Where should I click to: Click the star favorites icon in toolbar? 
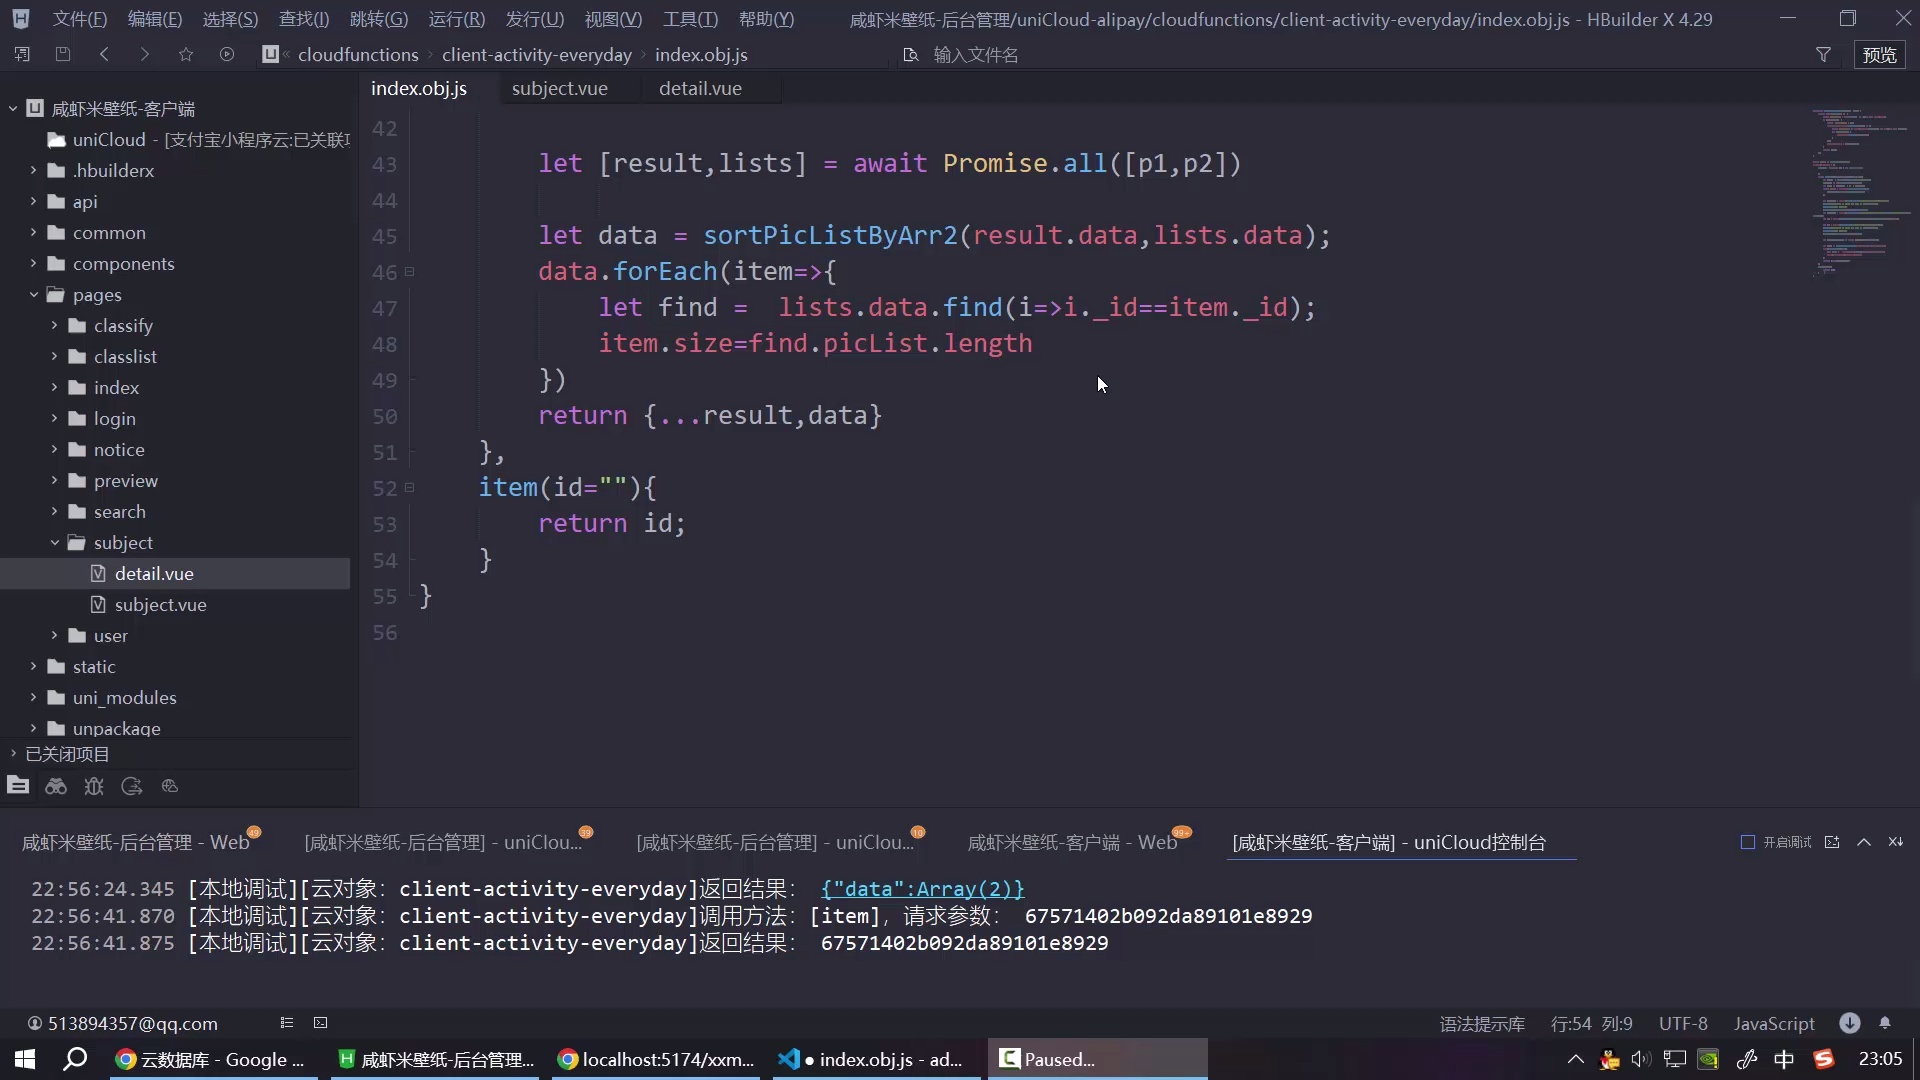[x=186, y=54]
